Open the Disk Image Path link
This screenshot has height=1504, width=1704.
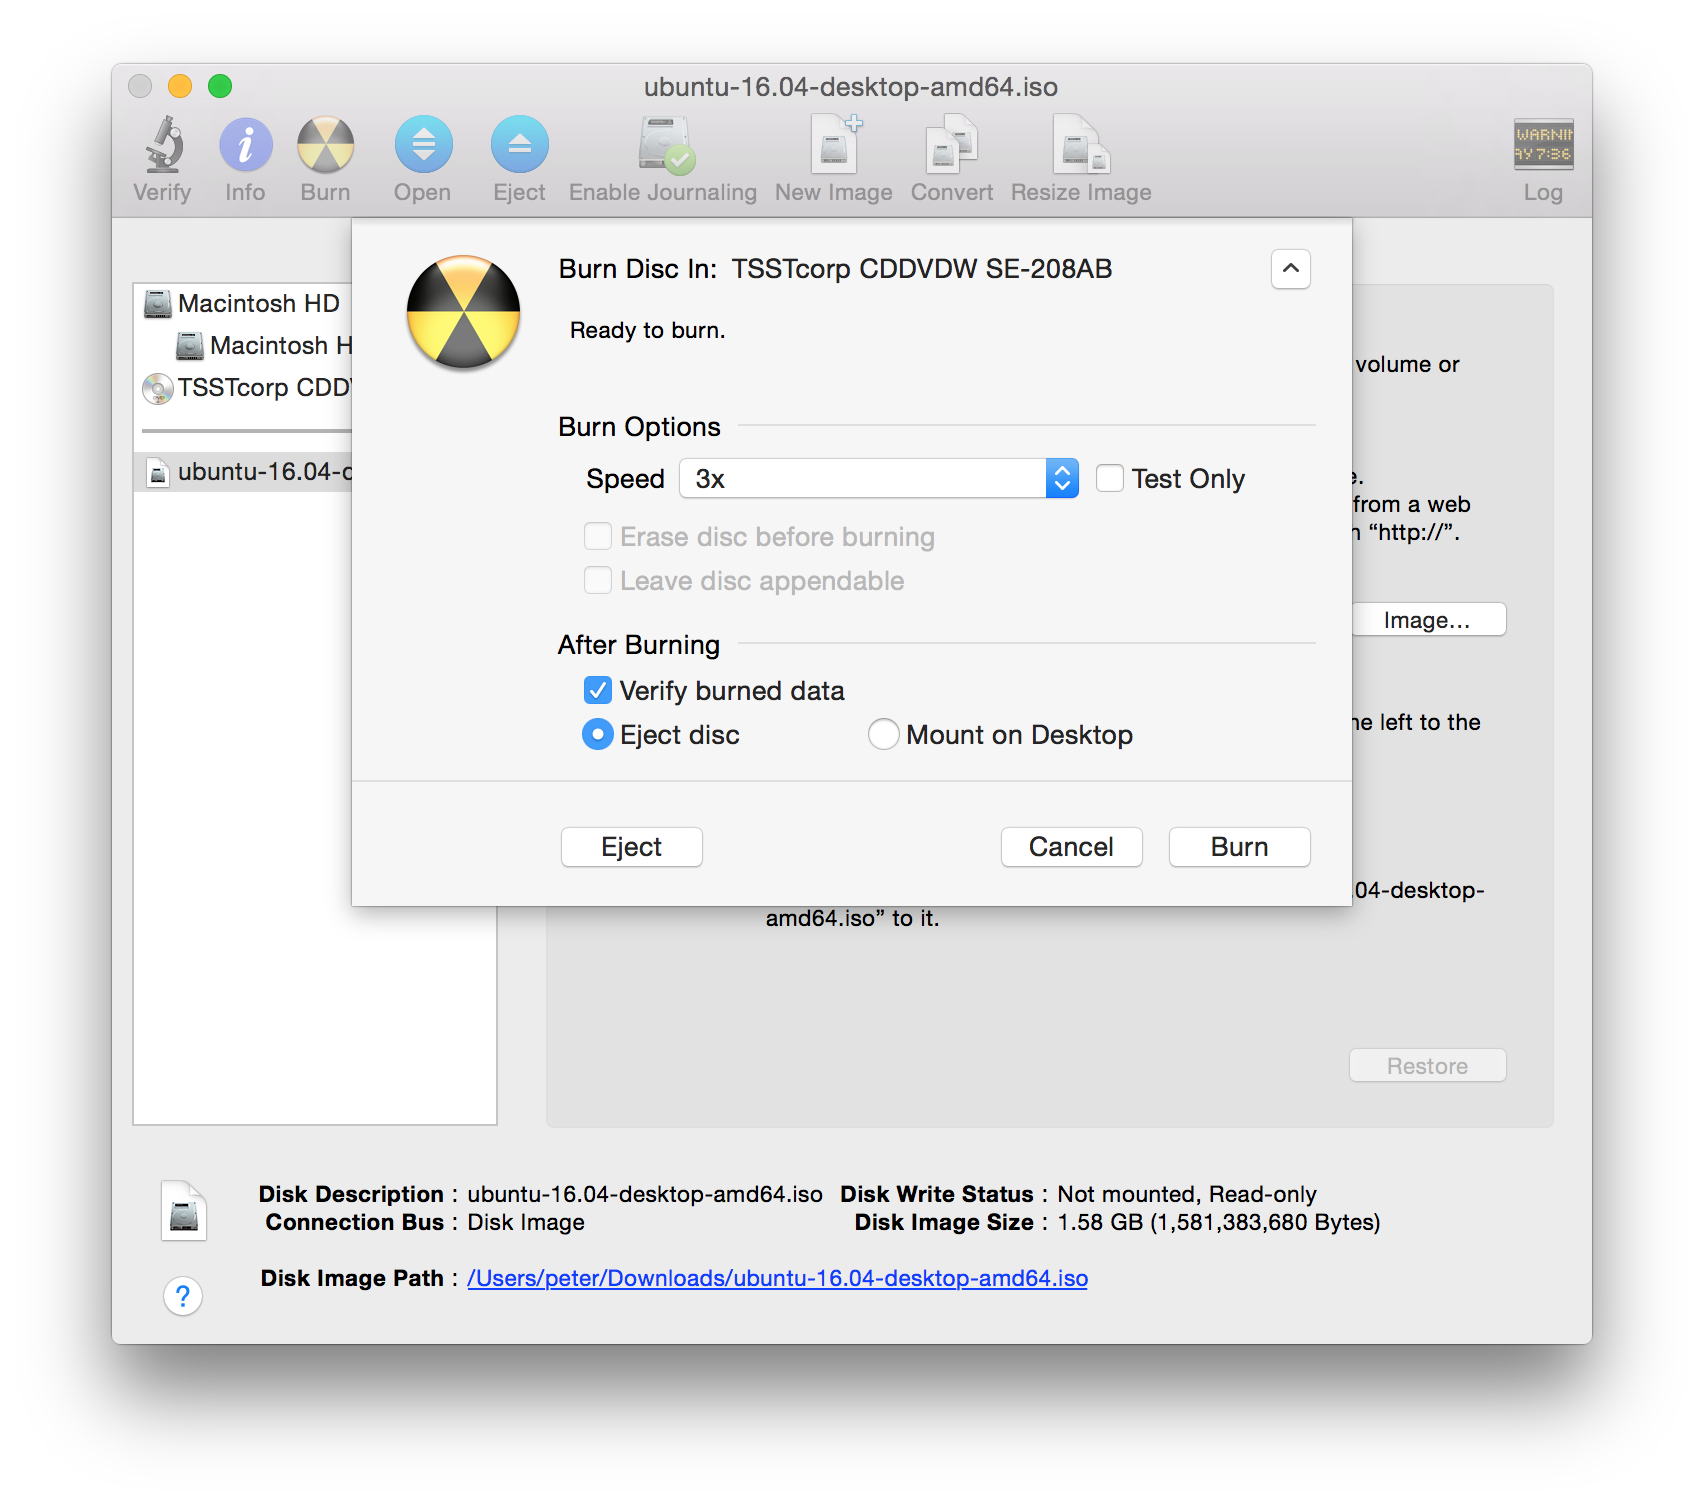point(778,1279)
